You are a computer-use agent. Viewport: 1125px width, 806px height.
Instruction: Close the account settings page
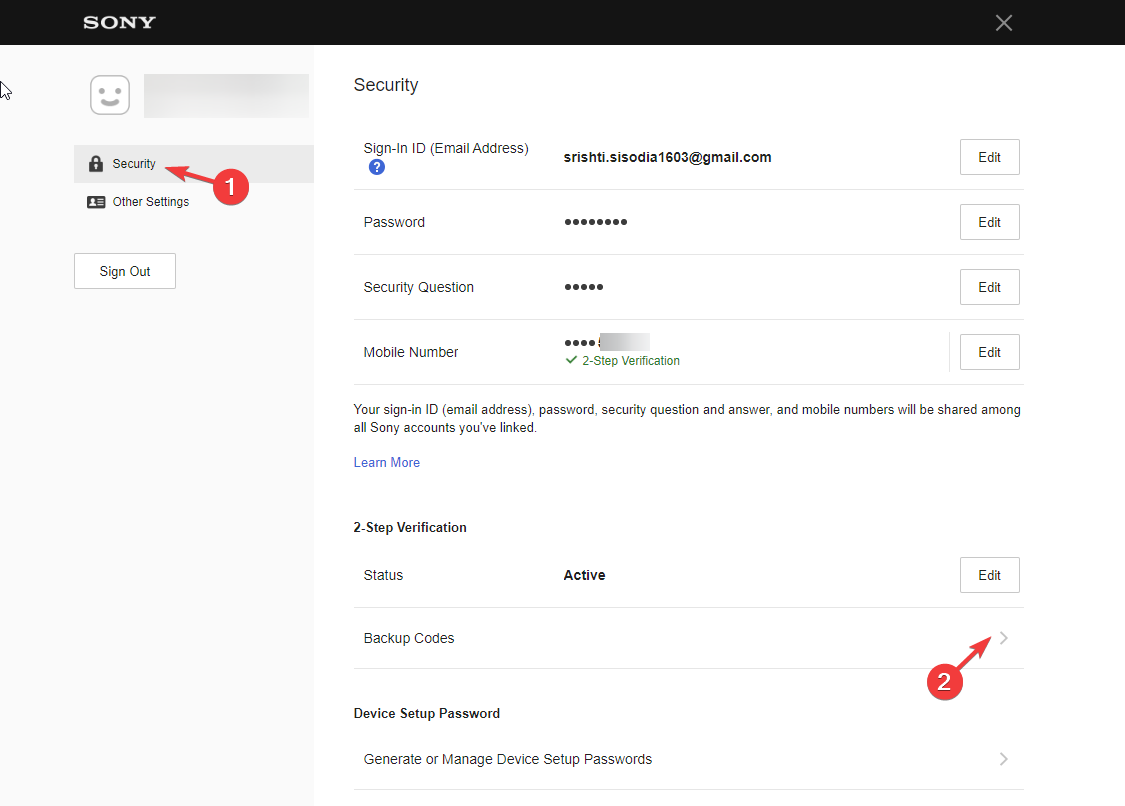pyautogui.click(x=1004, y=23)
